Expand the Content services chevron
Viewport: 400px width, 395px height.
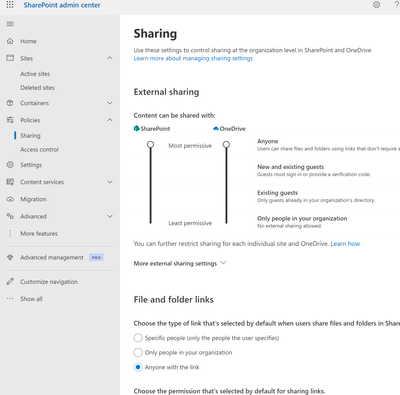(x=110, y=182)
